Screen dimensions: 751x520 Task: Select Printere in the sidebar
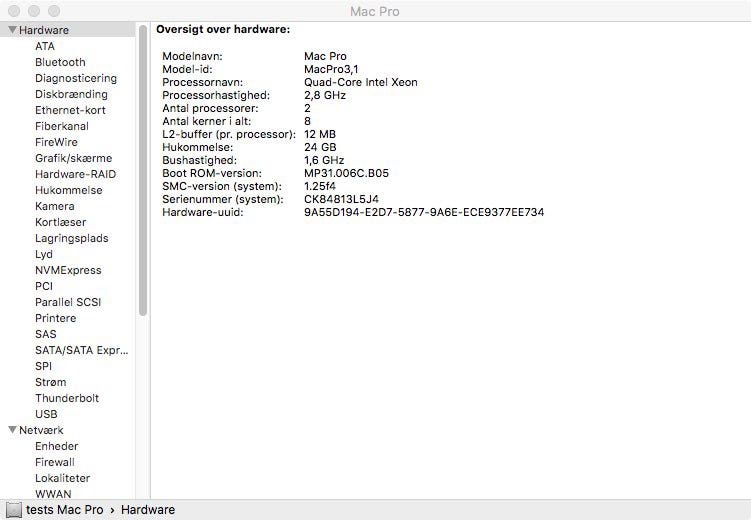pos(56,318)
